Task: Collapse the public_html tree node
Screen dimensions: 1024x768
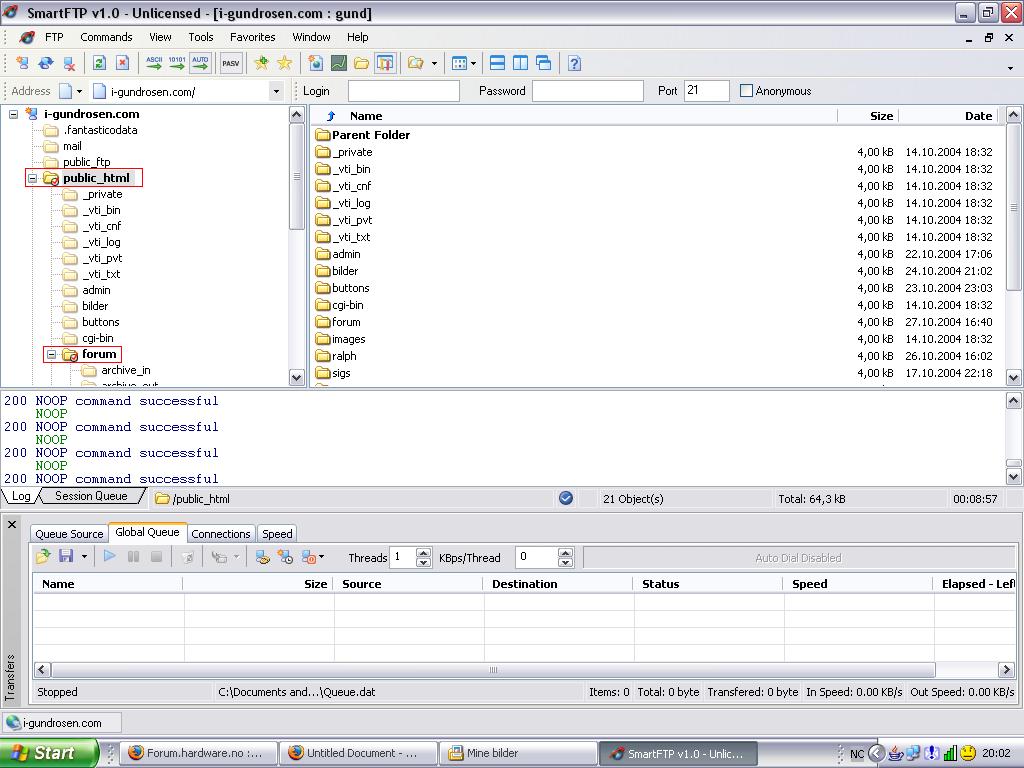Action: click(x=32, y=178)
